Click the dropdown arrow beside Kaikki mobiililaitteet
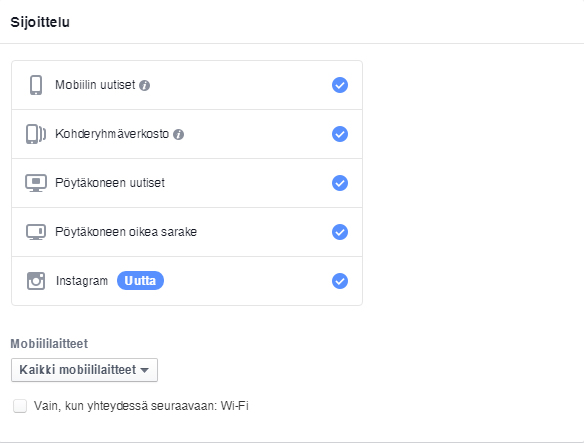 tap(145, 370)
